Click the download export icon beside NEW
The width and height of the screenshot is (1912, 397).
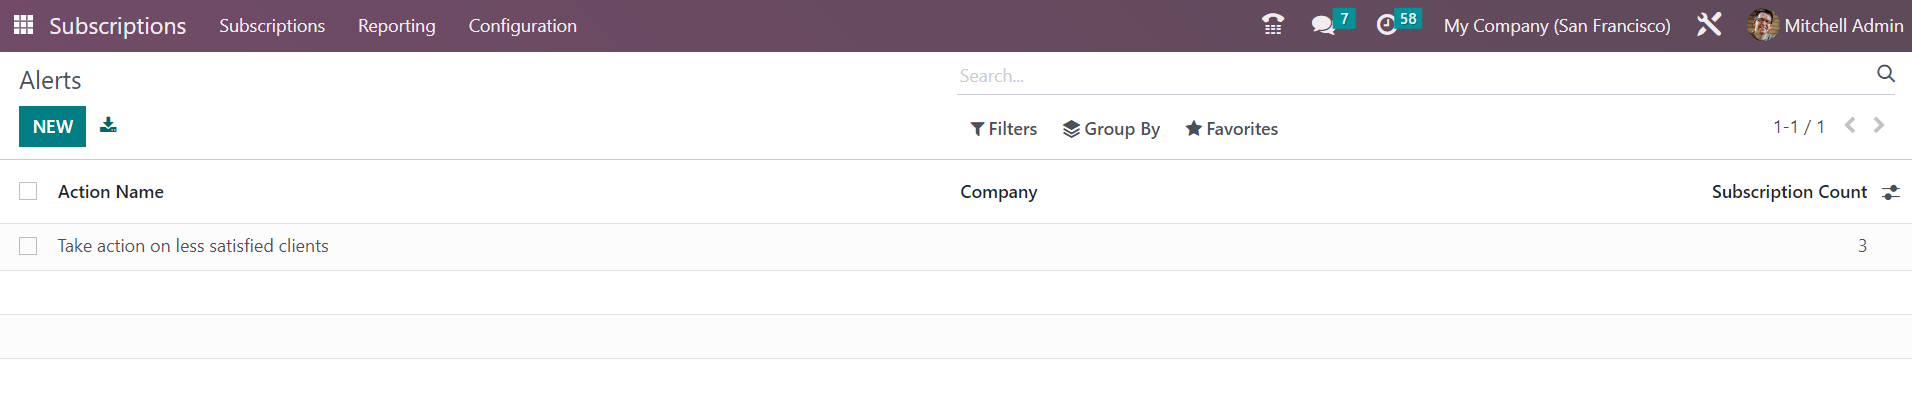pos(108,125)
